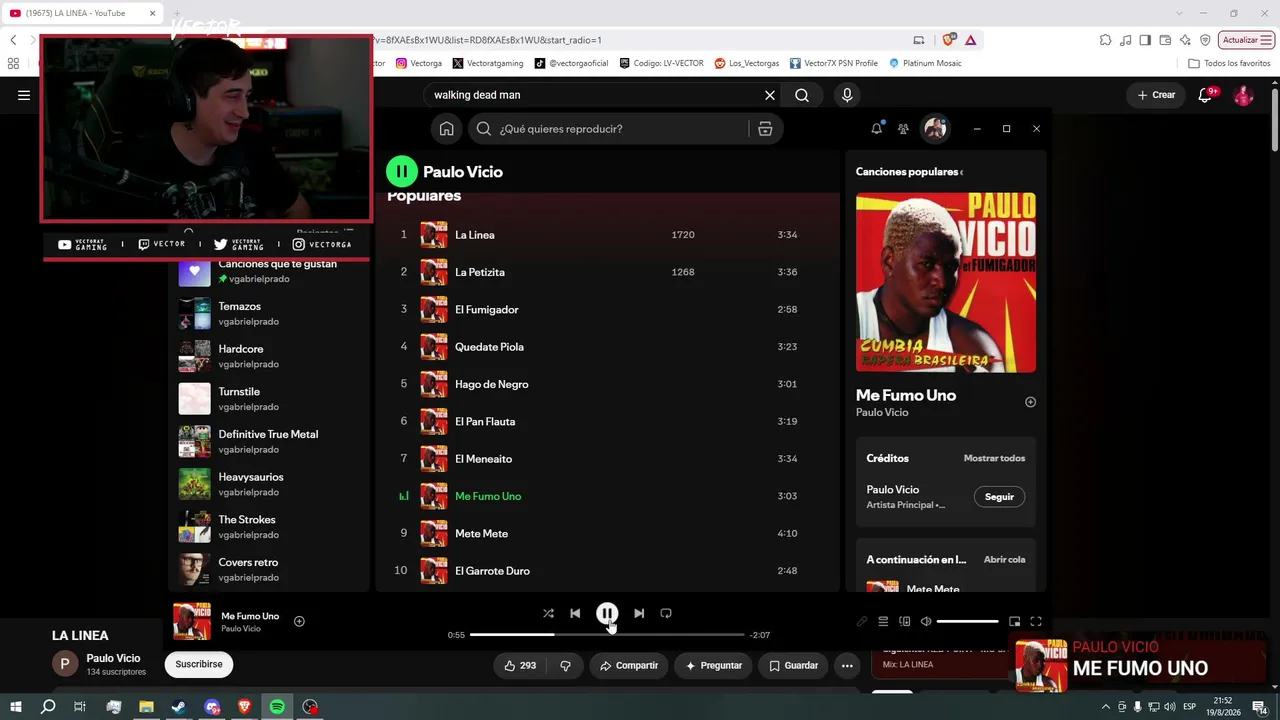The image size is (1280, 720).
Task: Pause using the green Paulo Vicio button
Action: coord(402,171)
